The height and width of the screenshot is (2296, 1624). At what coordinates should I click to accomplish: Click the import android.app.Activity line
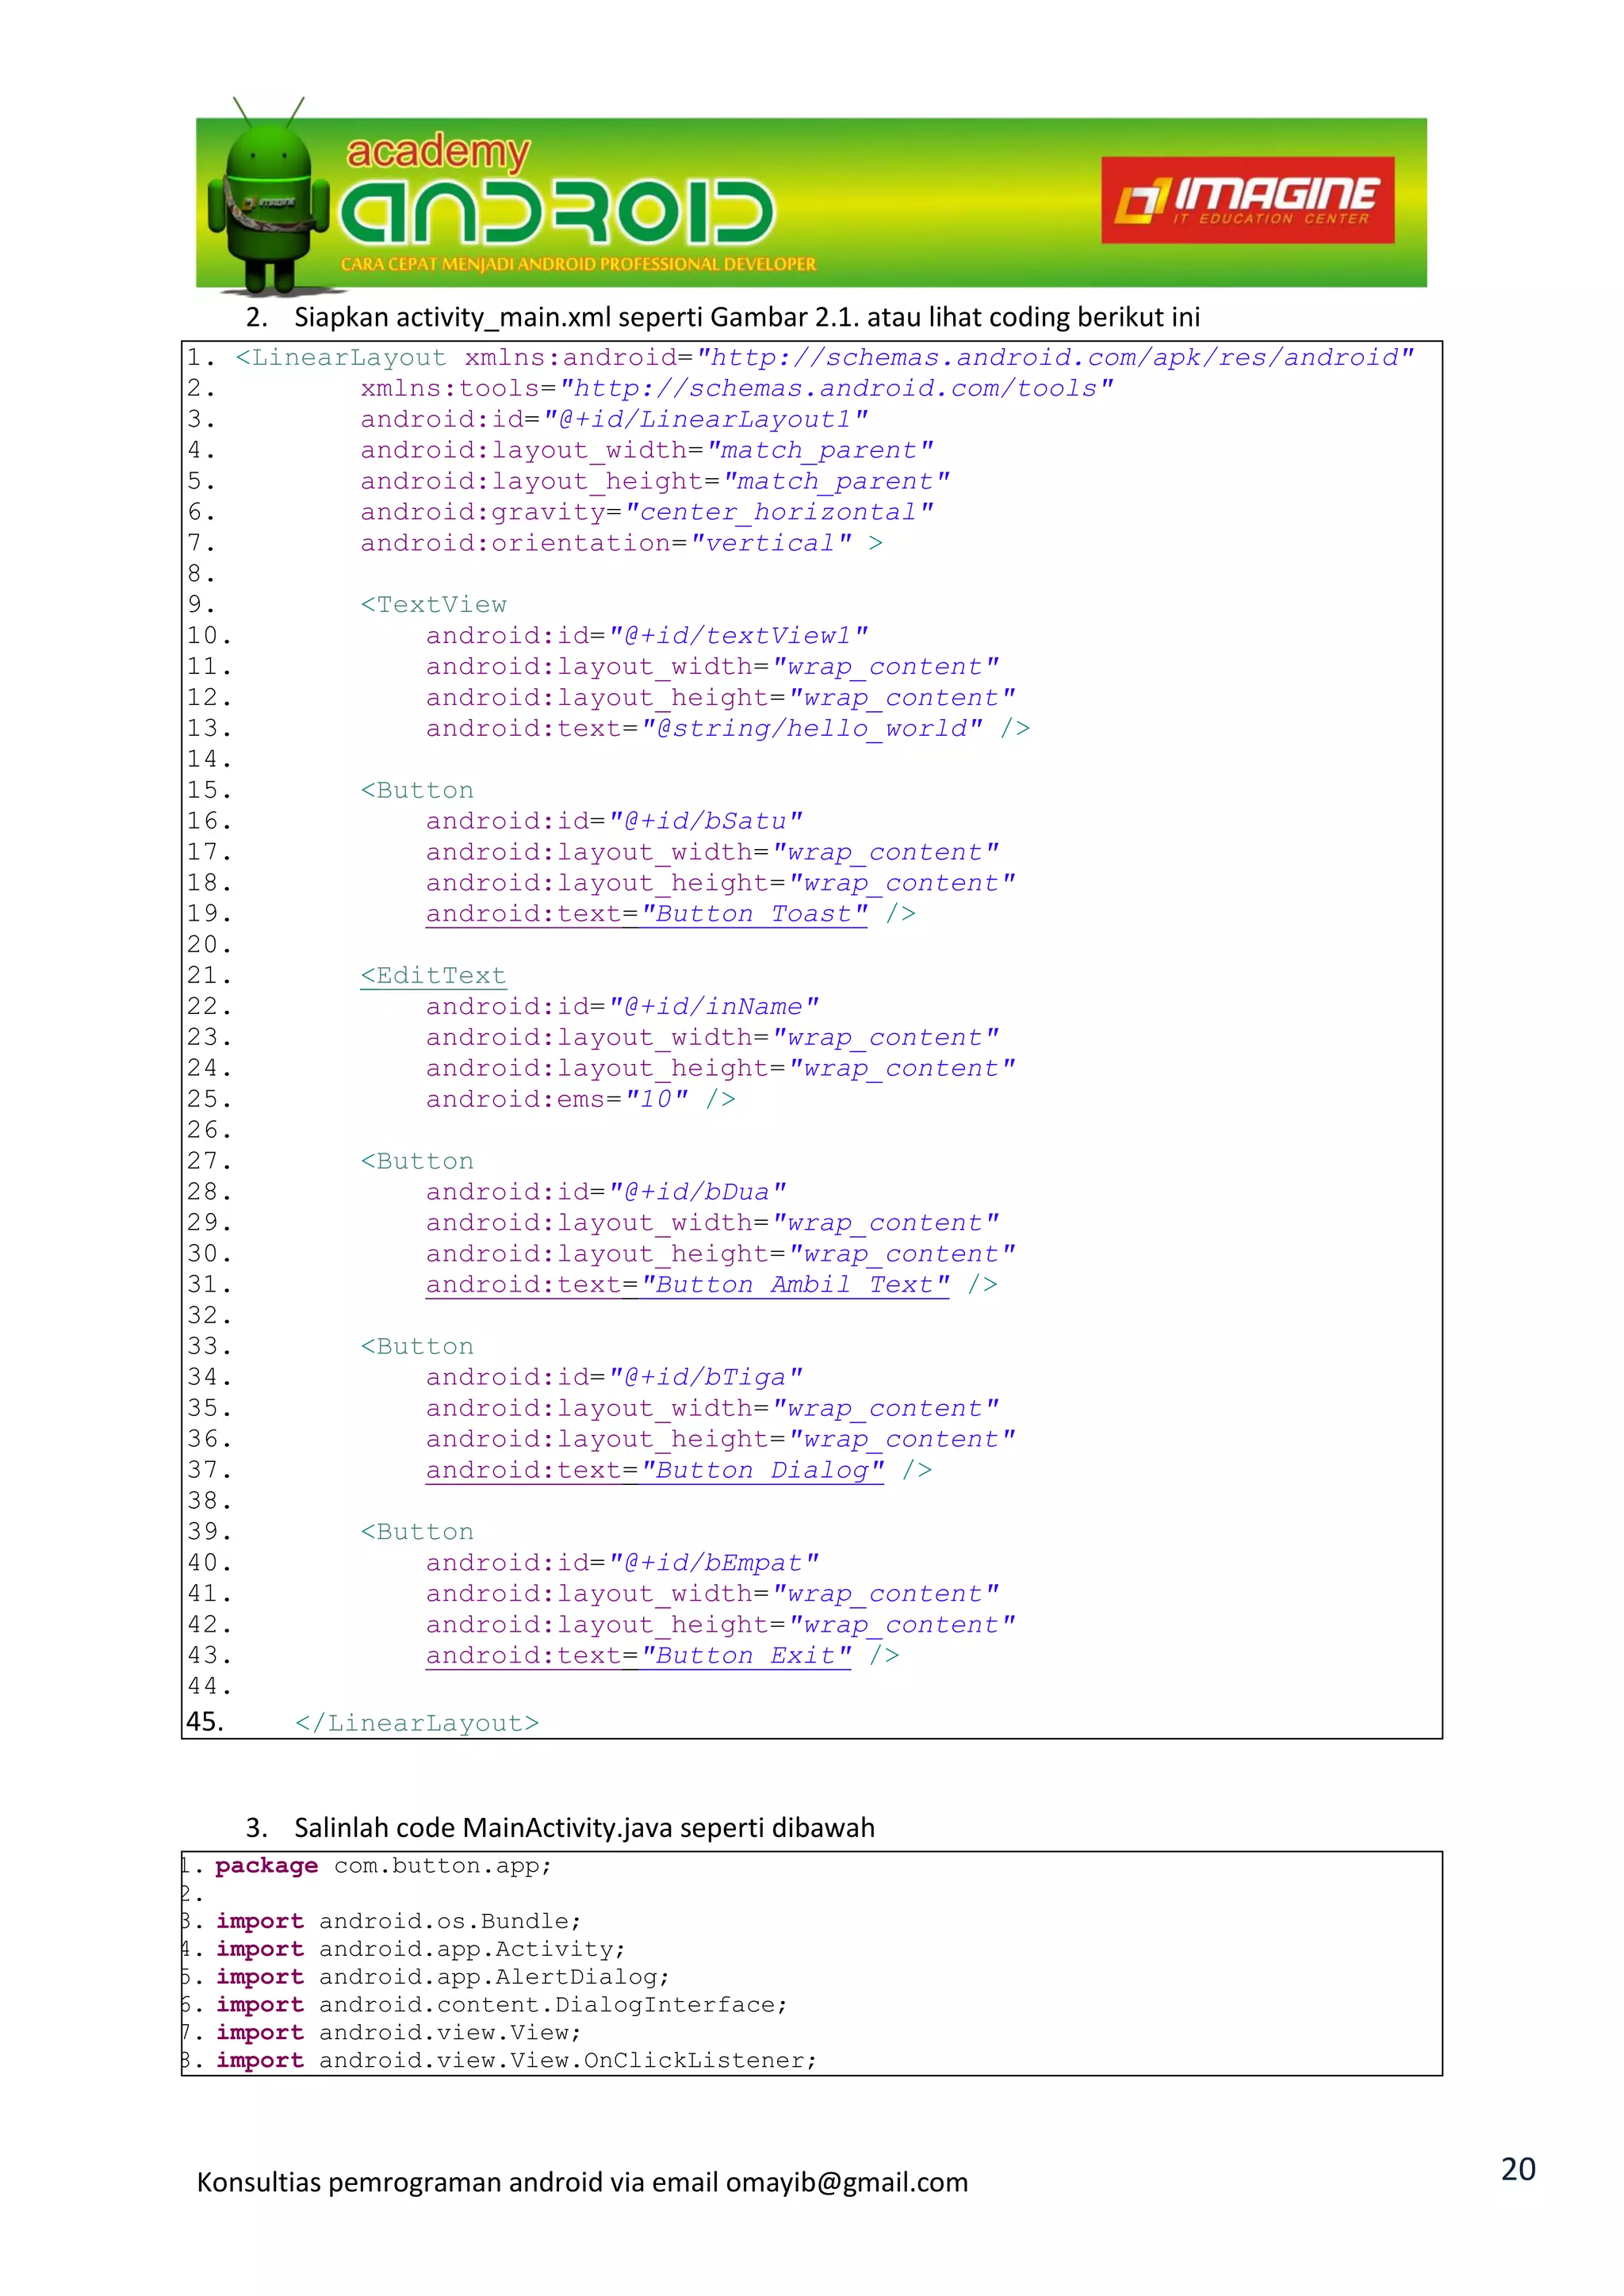coord(420,1950)
